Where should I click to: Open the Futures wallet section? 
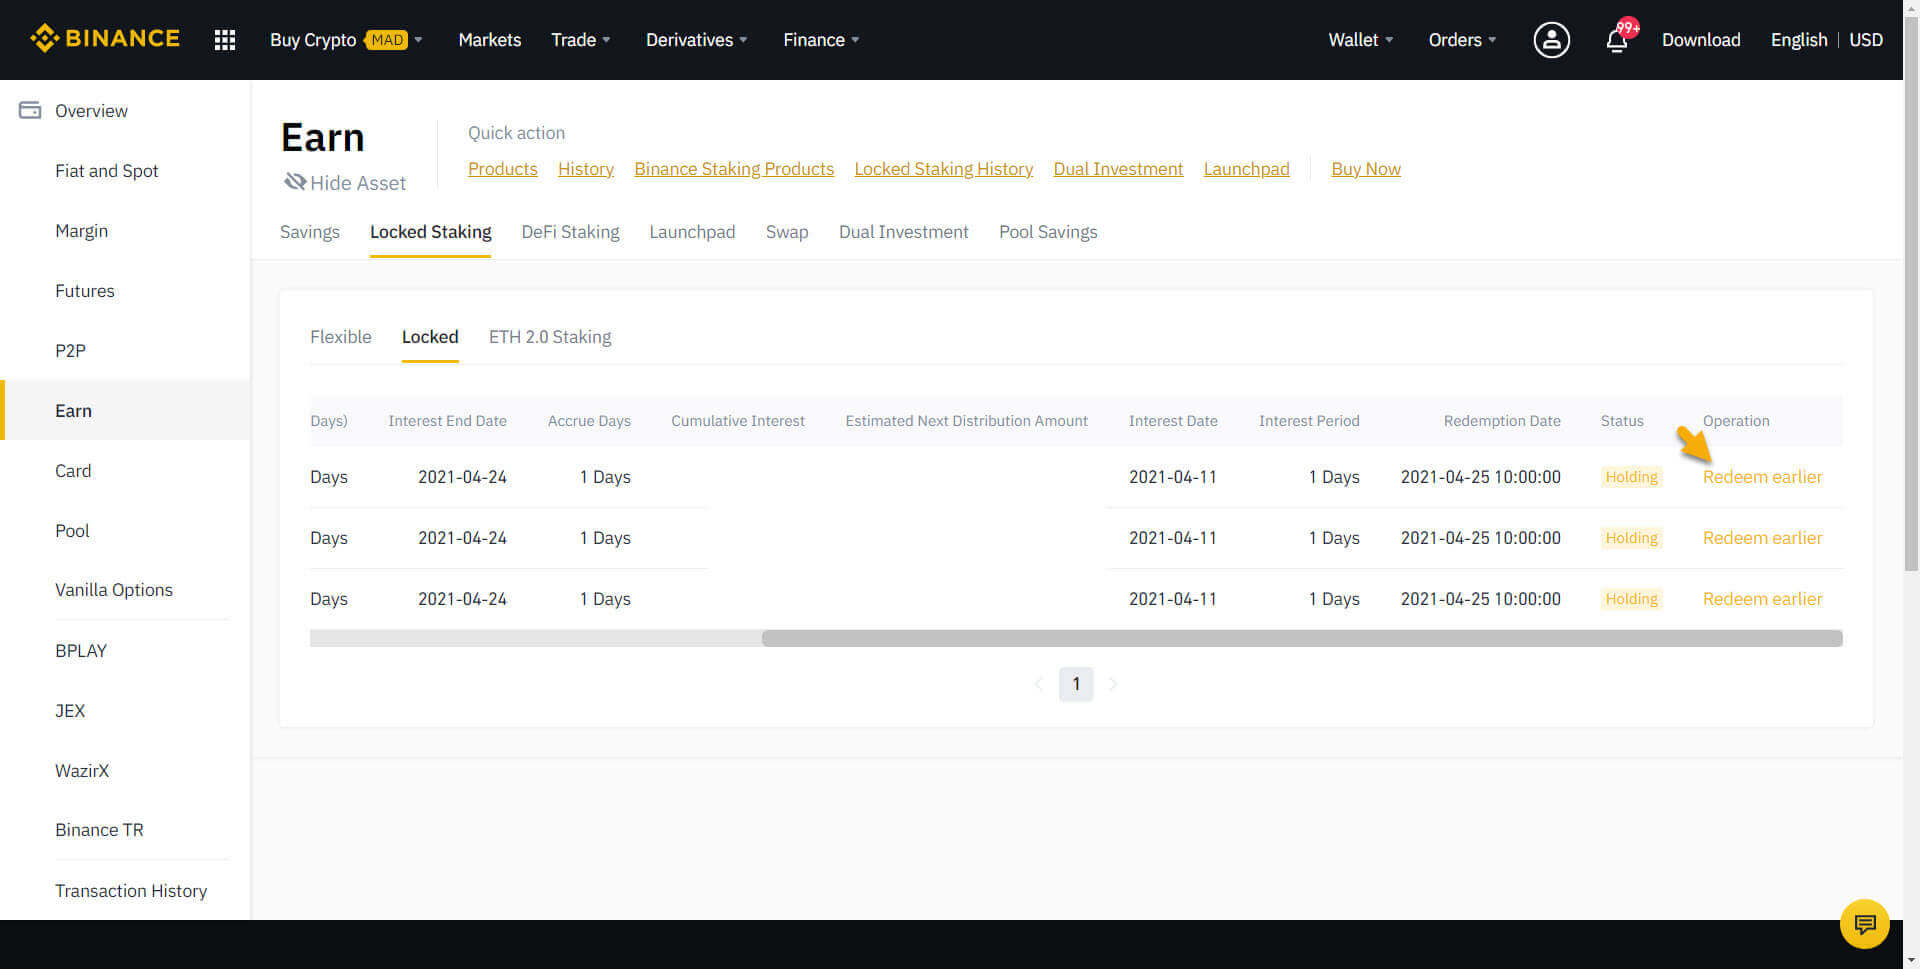[x=85, y=291]
